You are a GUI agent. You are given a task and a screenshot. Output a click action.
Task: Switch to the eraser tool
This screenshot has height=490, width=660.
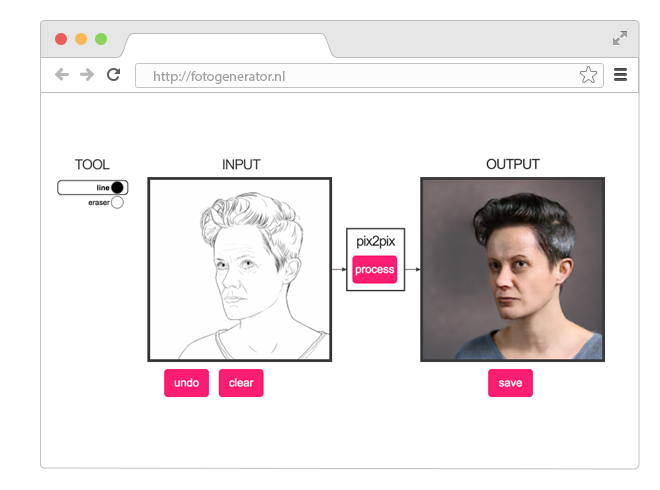pyautogui.click(x=117, y=203)
